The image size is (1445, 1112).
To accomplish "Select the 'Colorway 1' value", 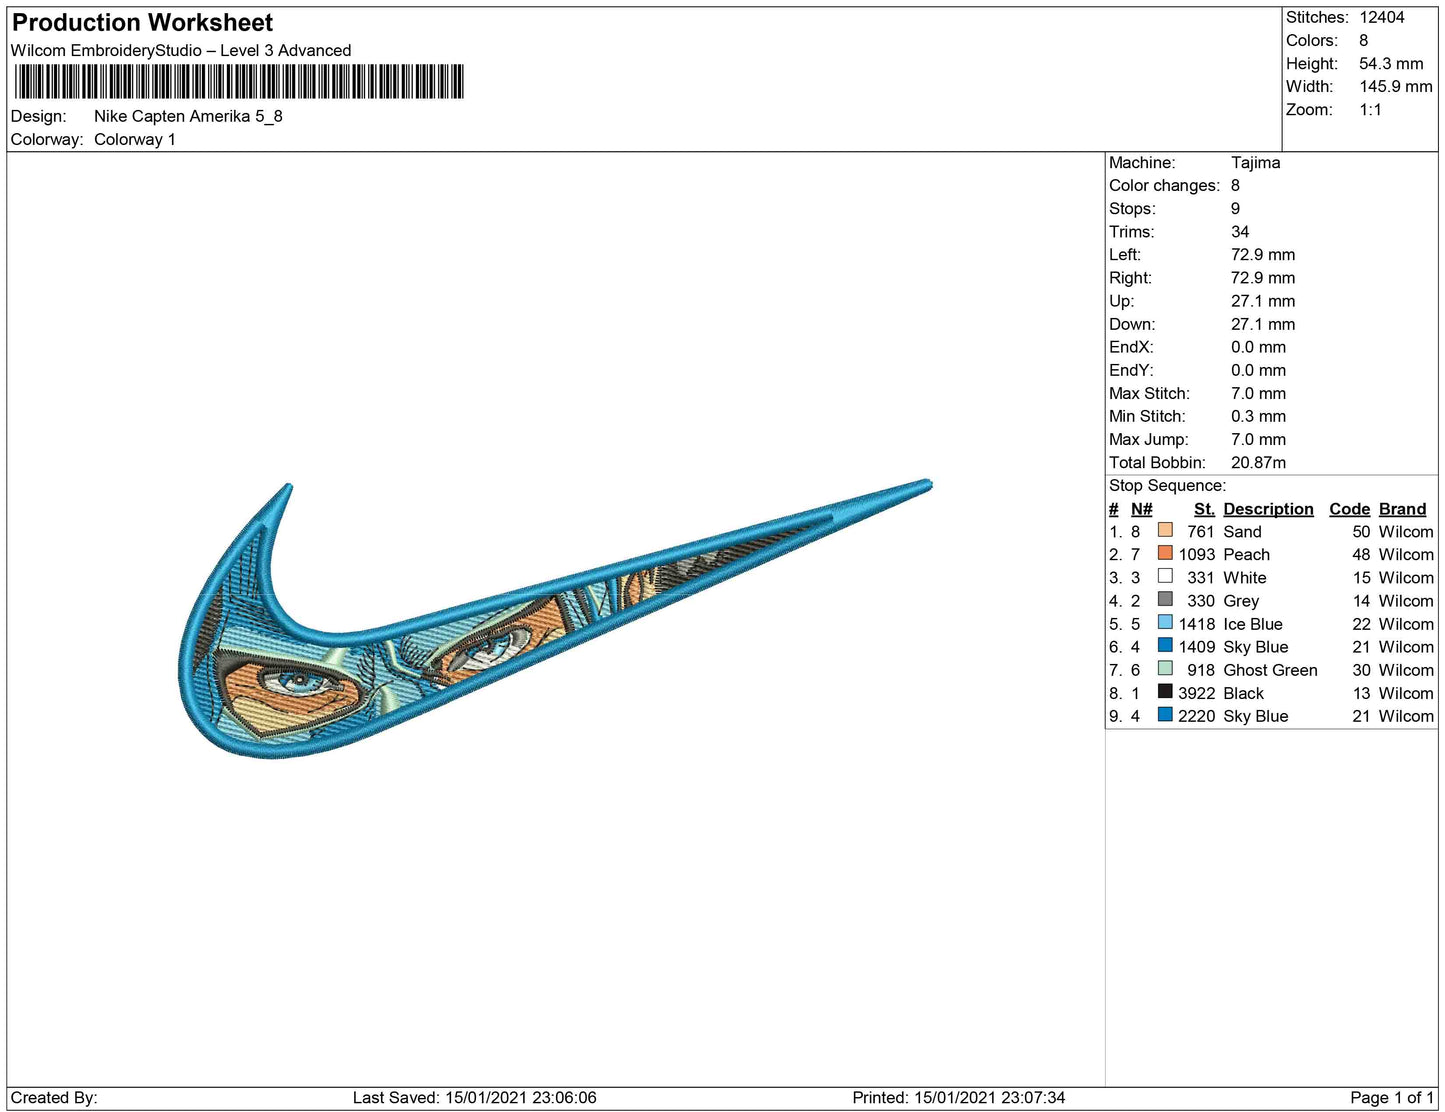I will tap(135, 139).
